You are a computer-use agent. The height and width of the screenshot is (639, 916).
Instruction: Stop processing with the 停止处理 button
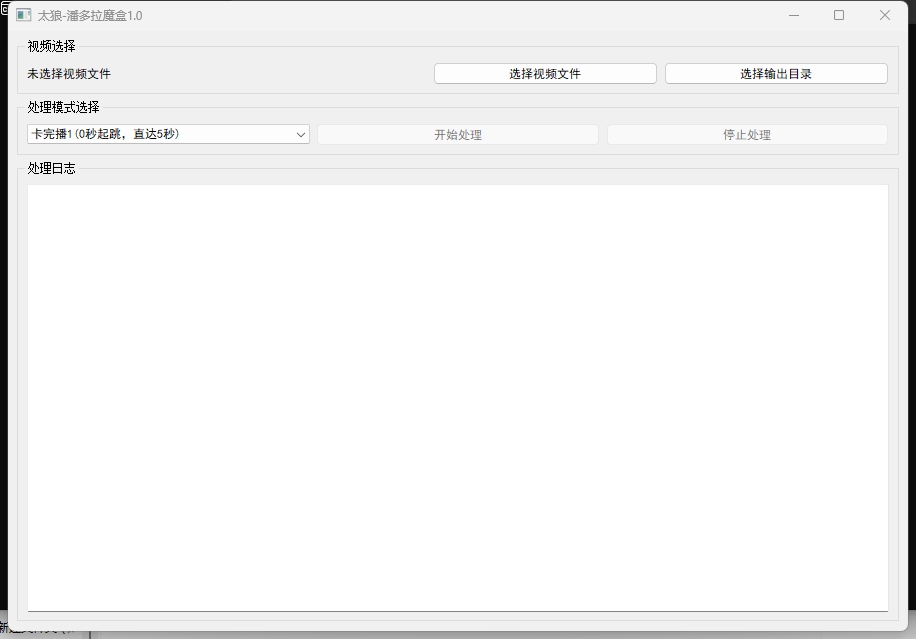747,135
